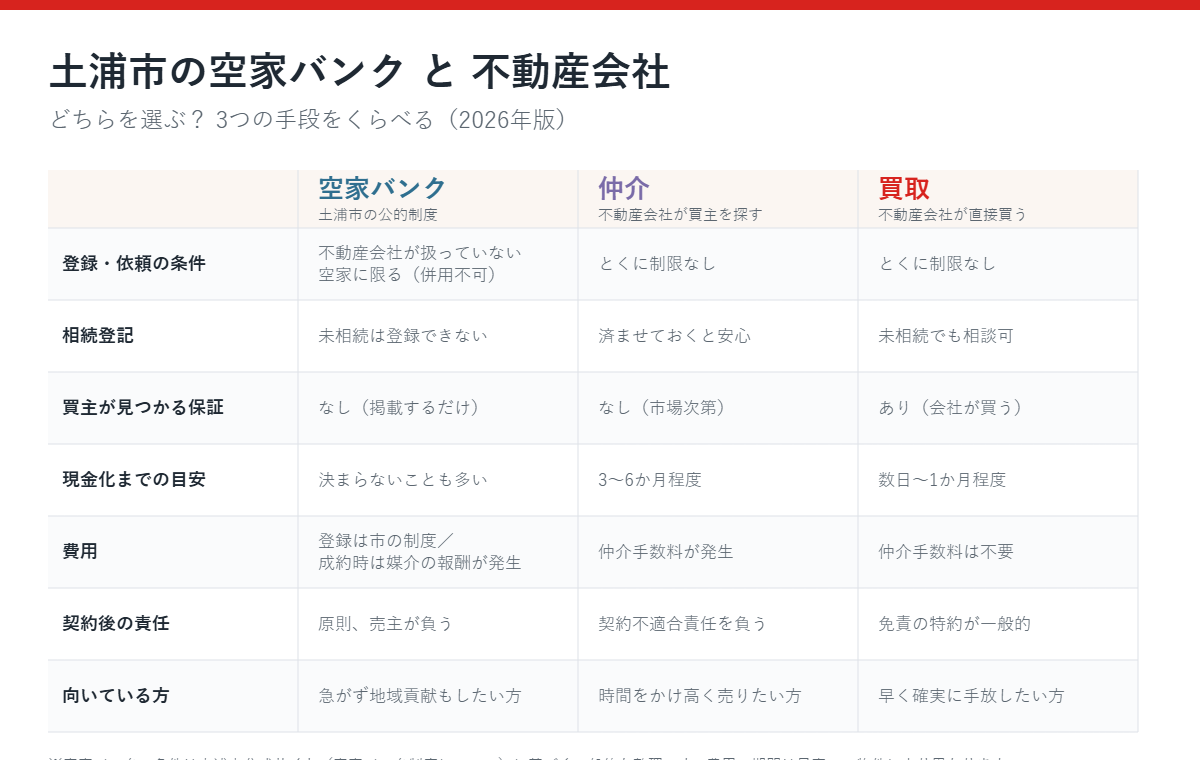The width and height of the screenshot is (1200, 760).
Task: Select the row label '費用'
Action: [x=80, y=552]
